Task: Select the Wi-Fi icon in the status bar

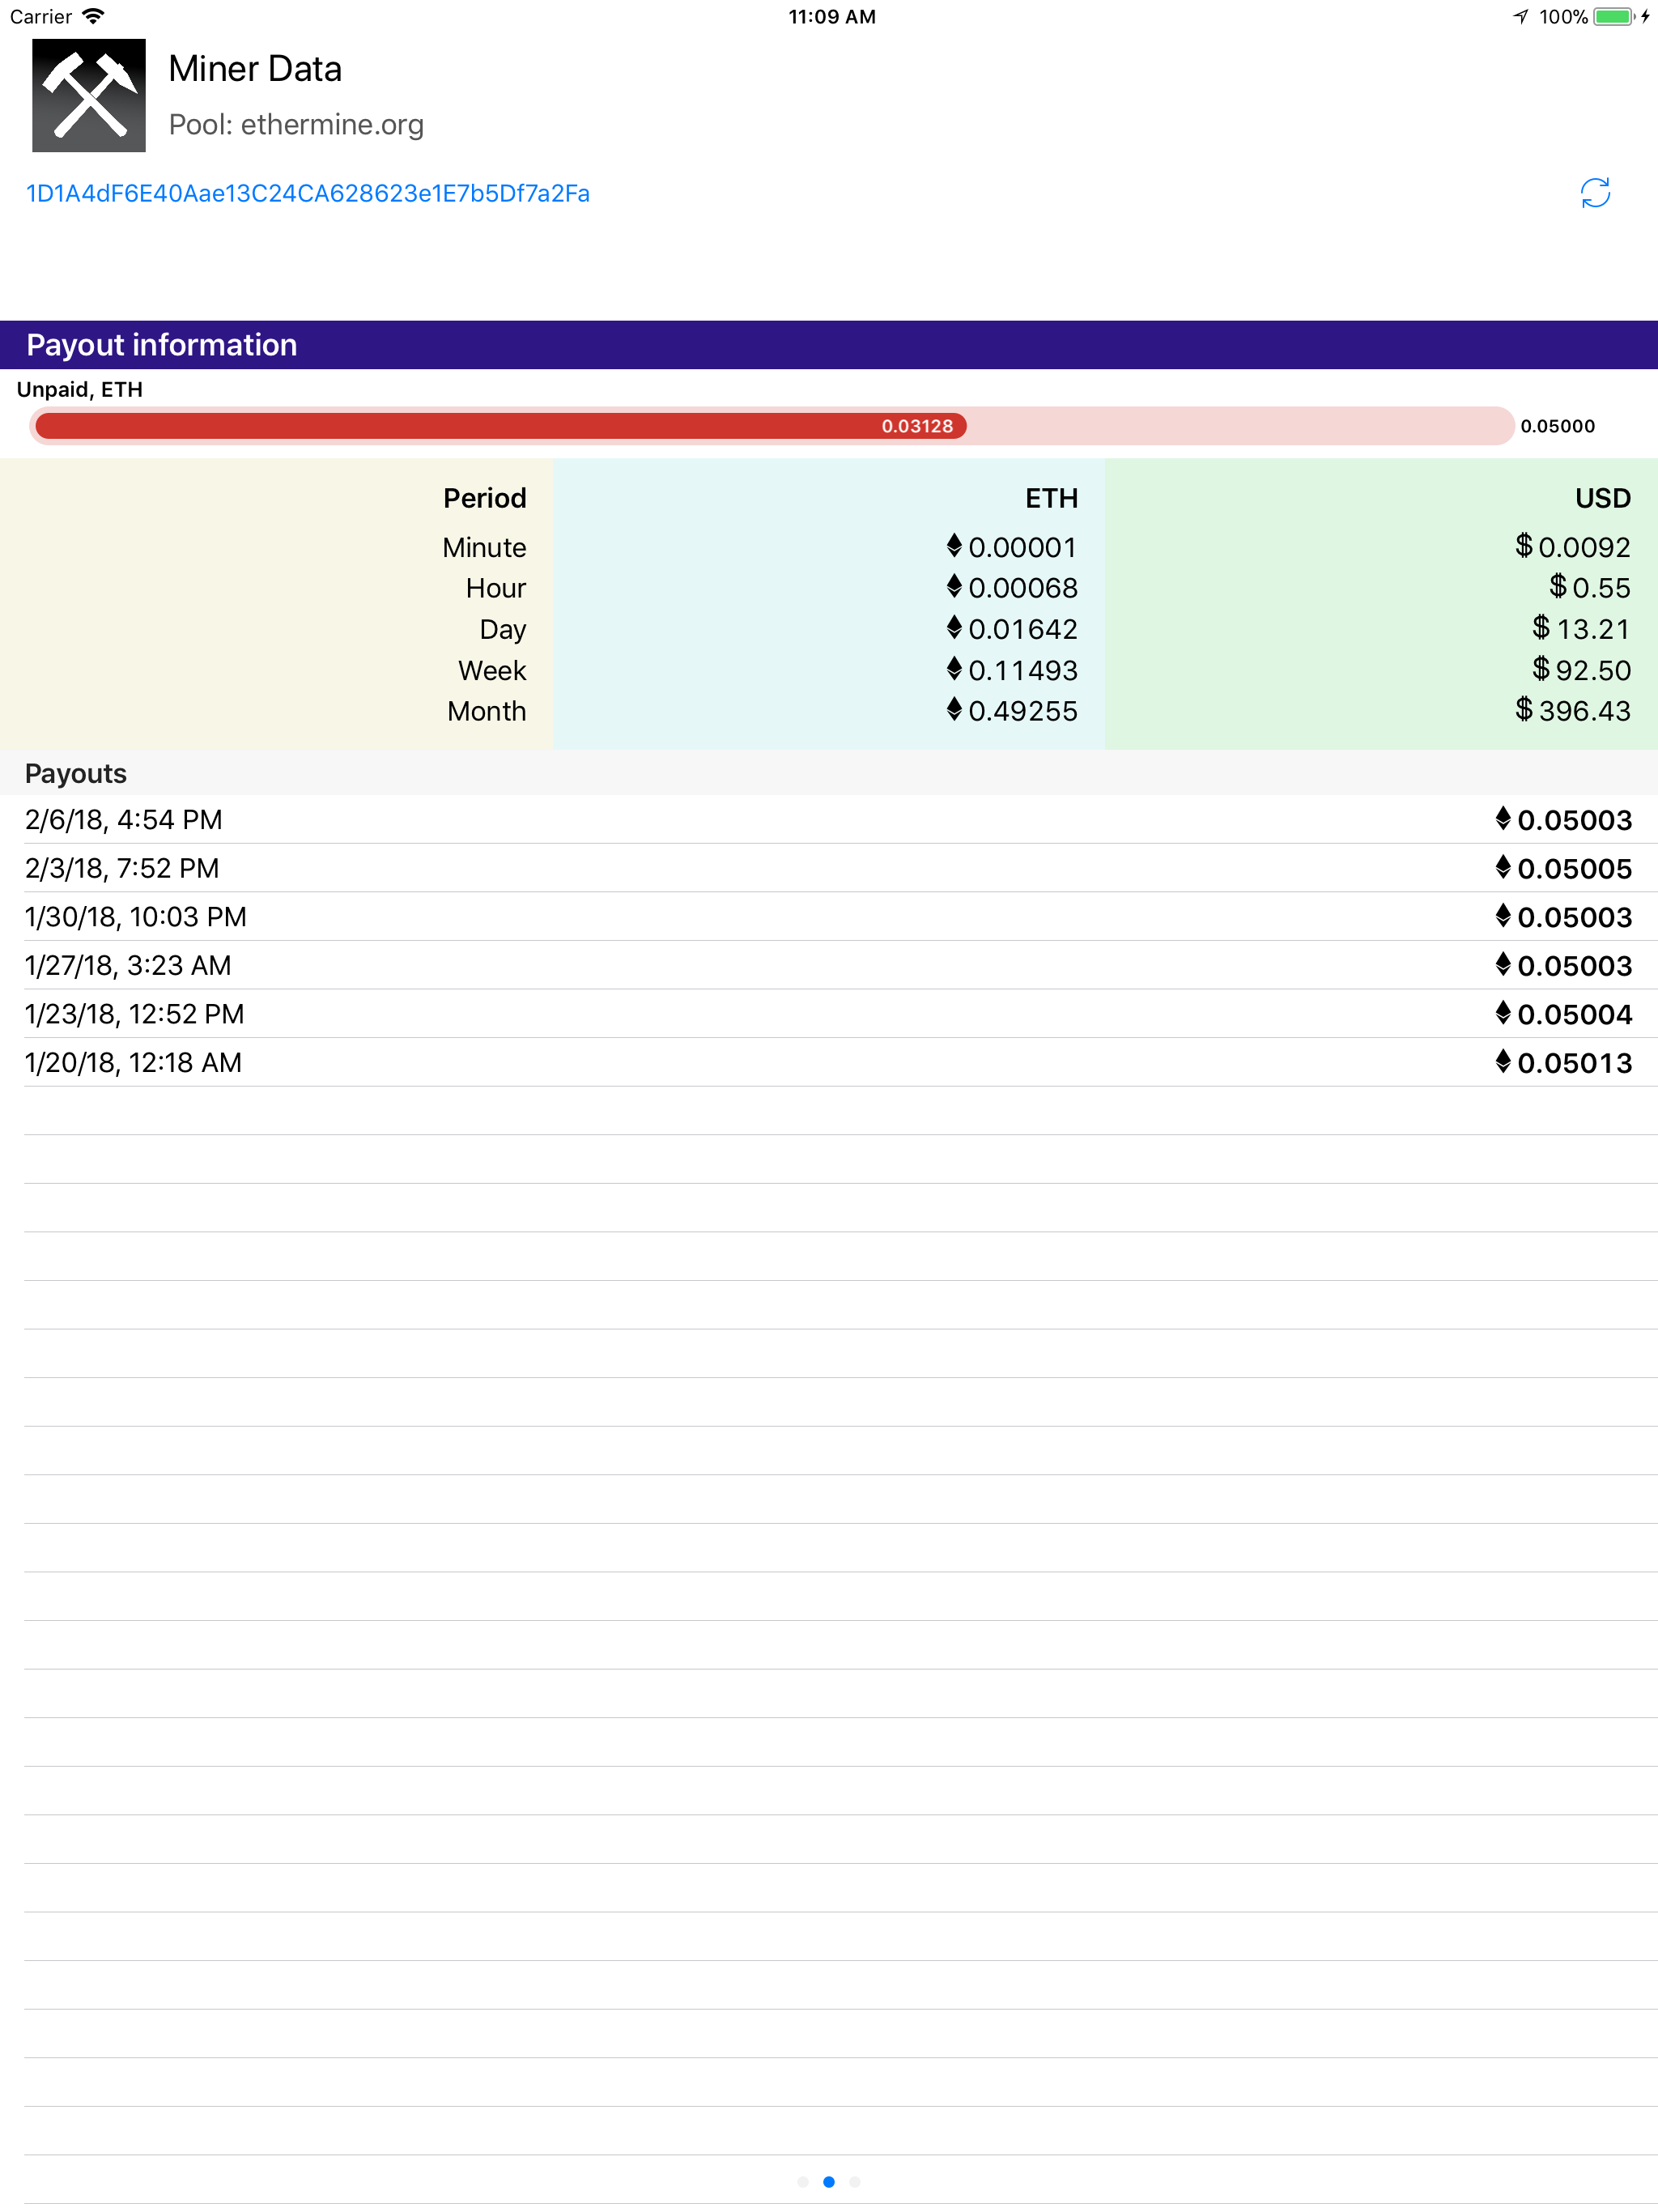Action: (94, 16)
